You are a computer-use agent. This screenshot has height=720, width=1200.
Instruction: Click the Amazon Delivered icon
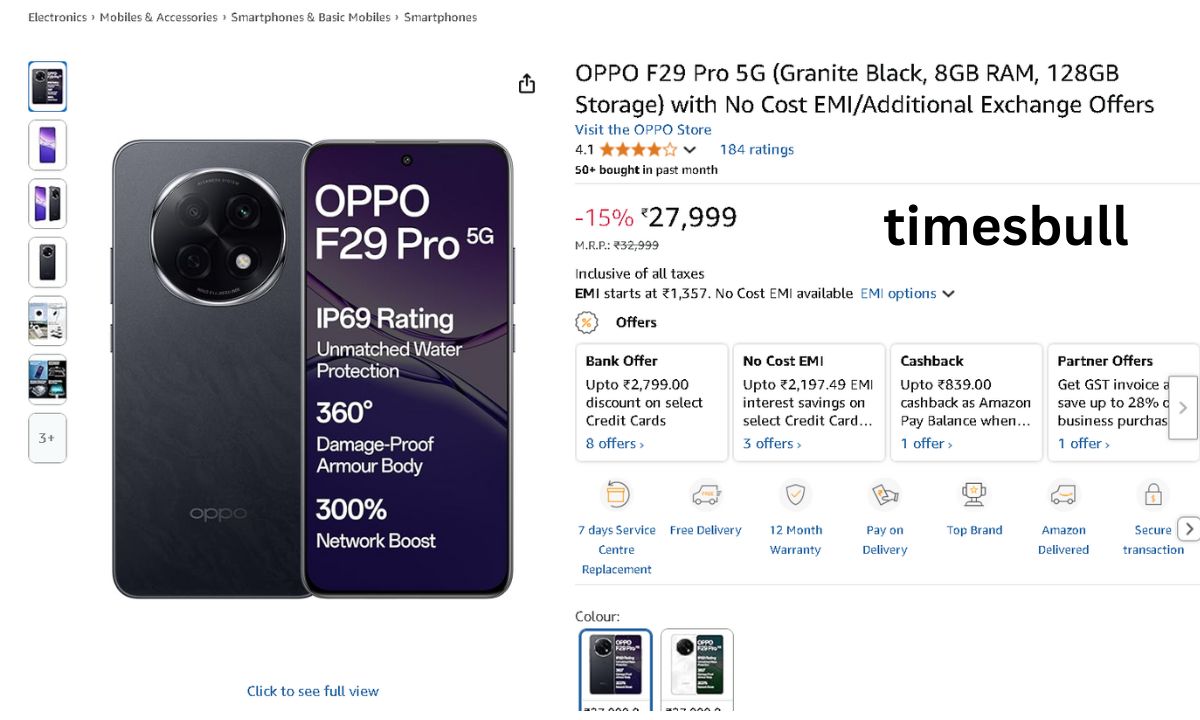(x=1064, y=495)
